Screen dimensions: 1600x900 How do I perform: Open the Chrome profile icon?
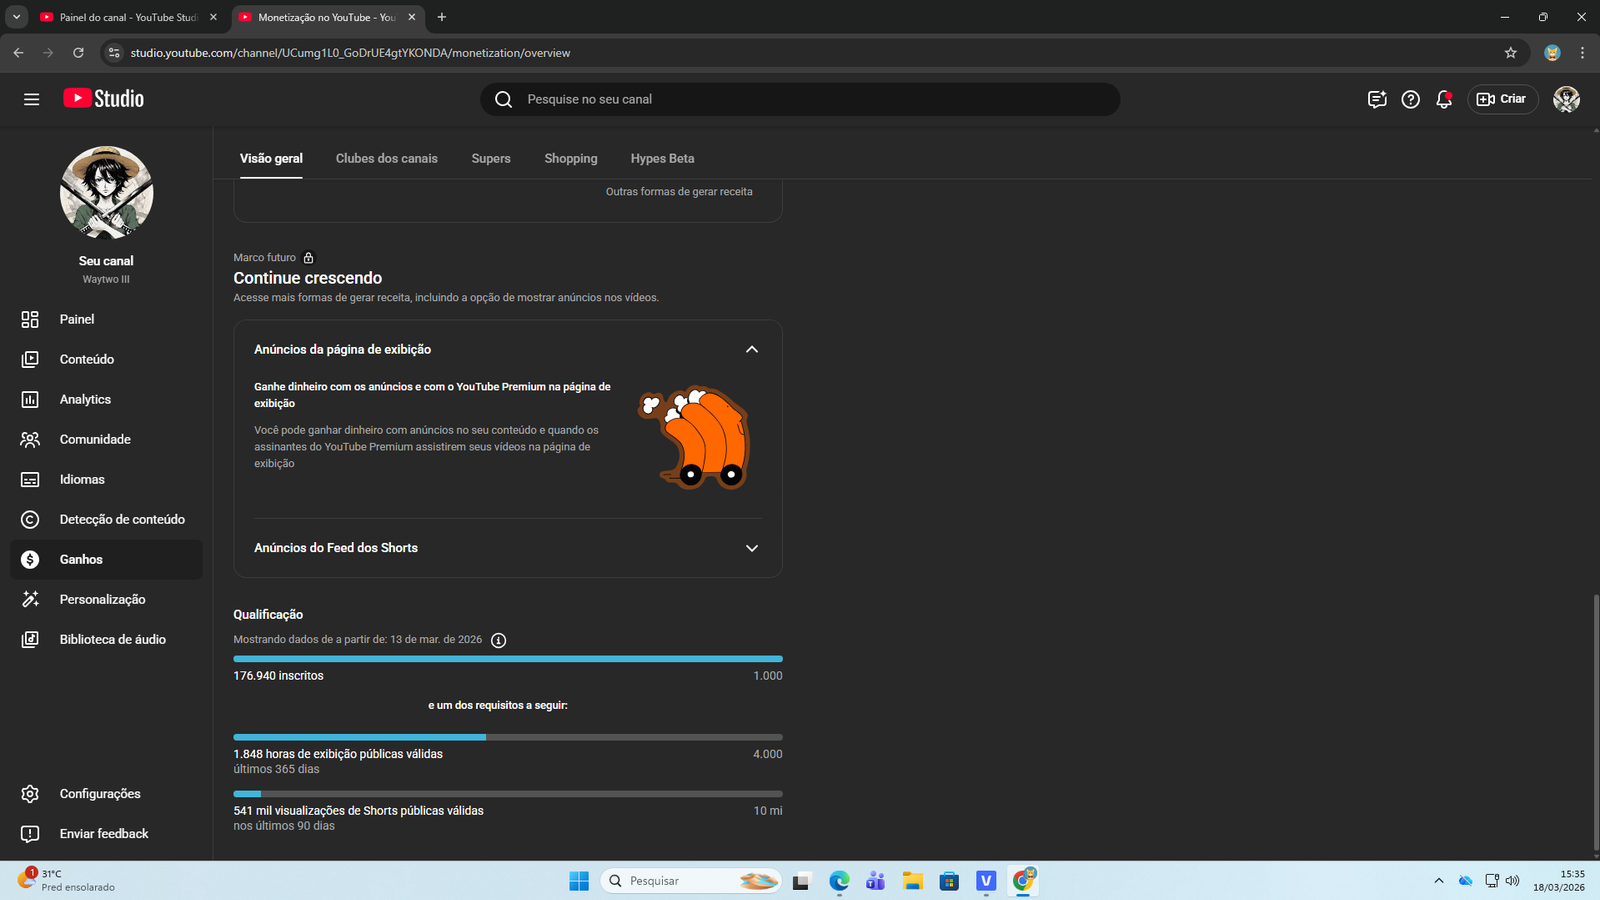click(x=1552, y=53)
